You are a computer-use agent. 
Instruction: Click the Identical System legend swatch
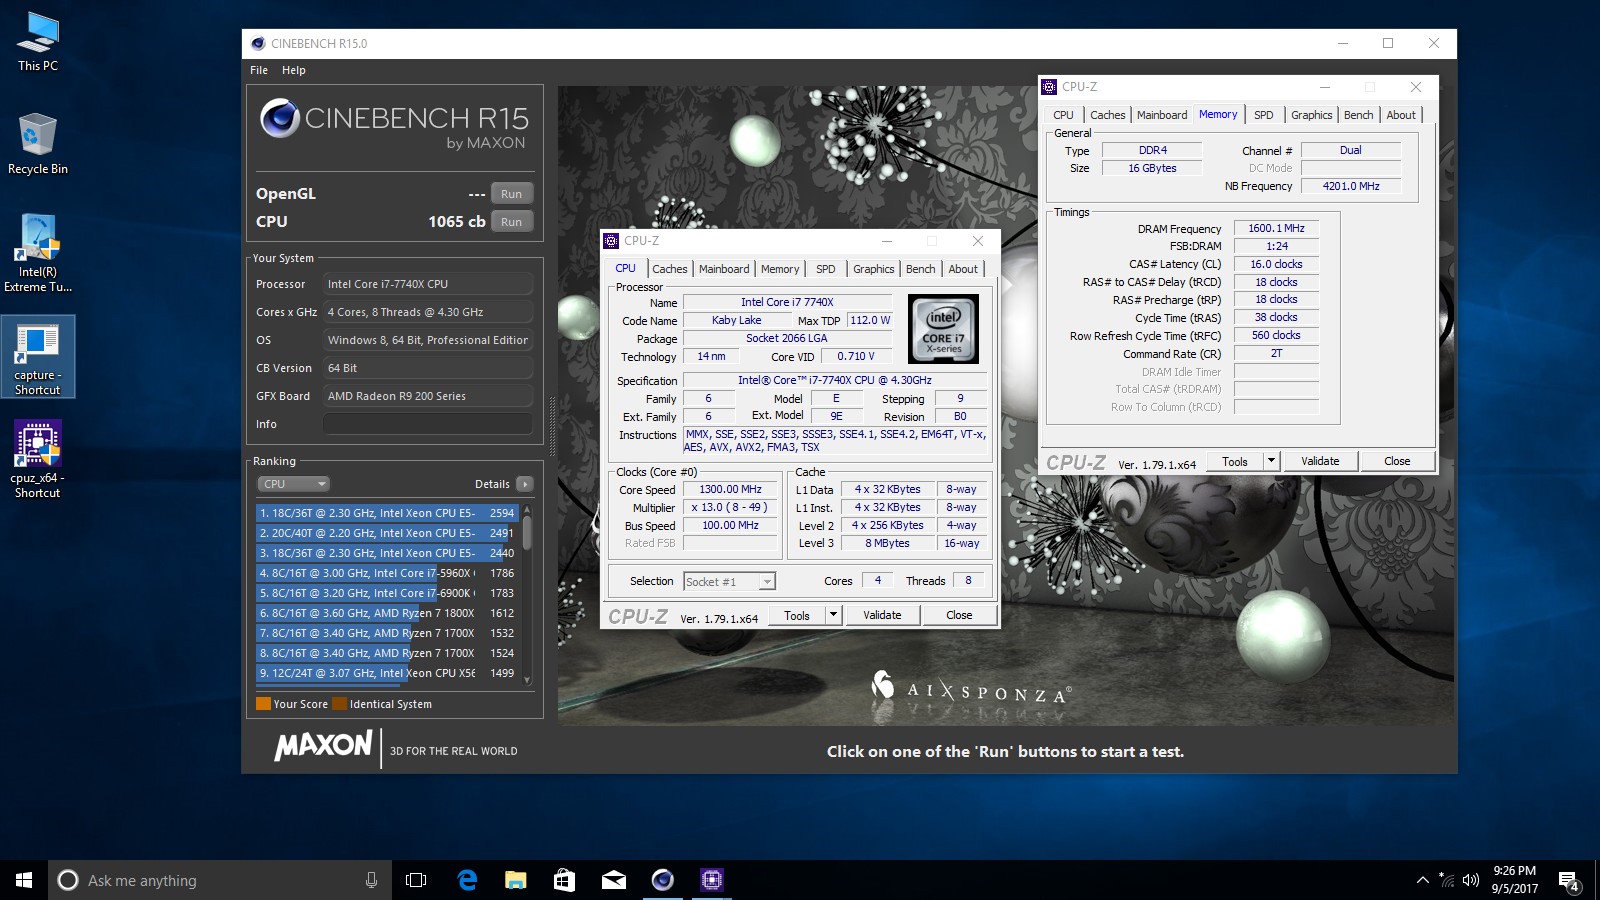[x=339, y=704]
